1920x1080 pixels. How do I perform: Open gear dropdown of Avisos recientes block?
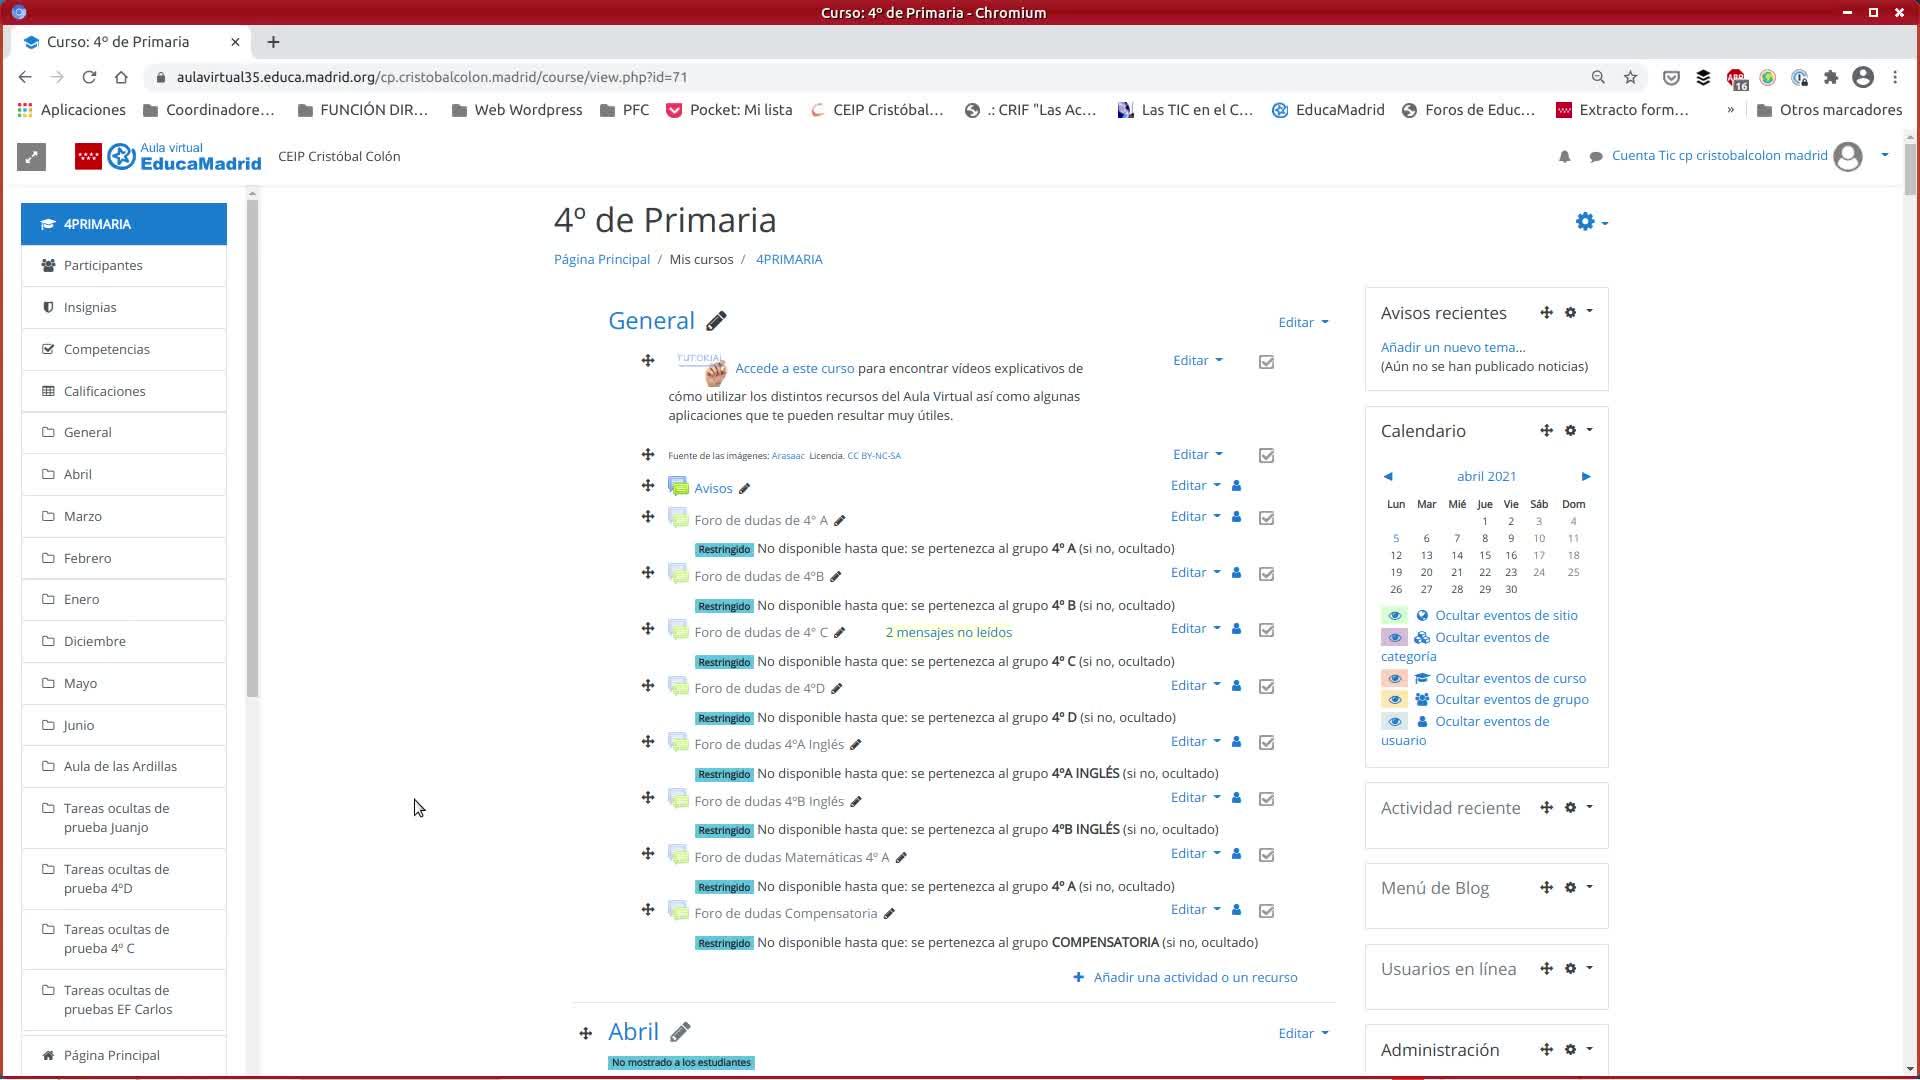[x=1577, y=313]
